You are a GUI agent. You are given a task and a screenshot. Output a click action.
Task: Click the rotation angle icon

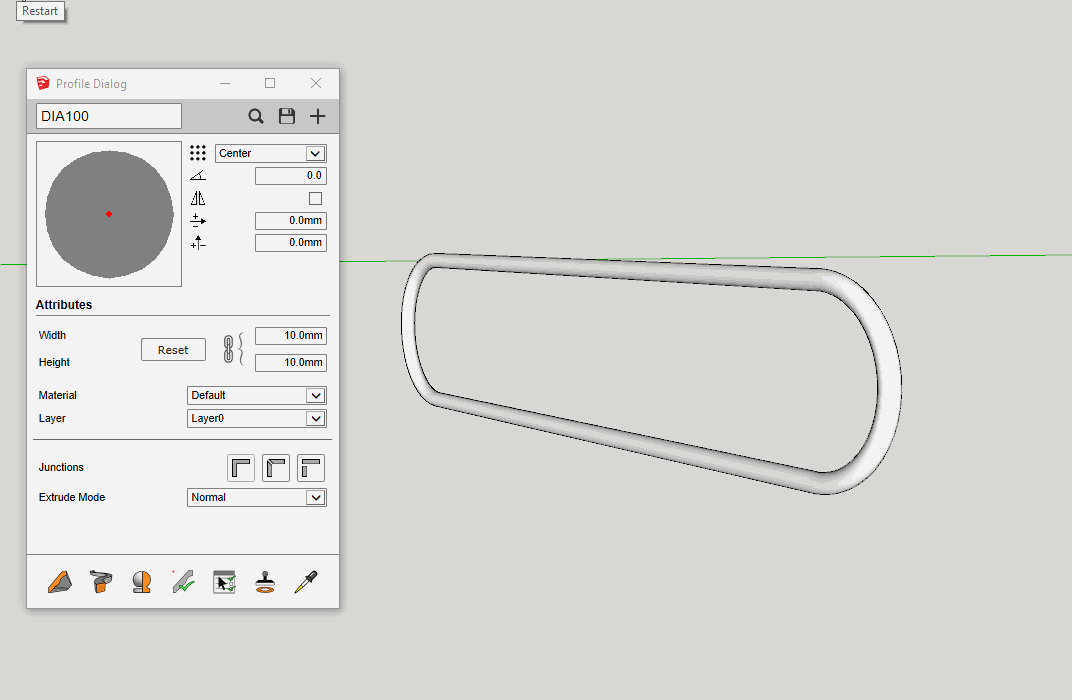(x=198, y=176)
